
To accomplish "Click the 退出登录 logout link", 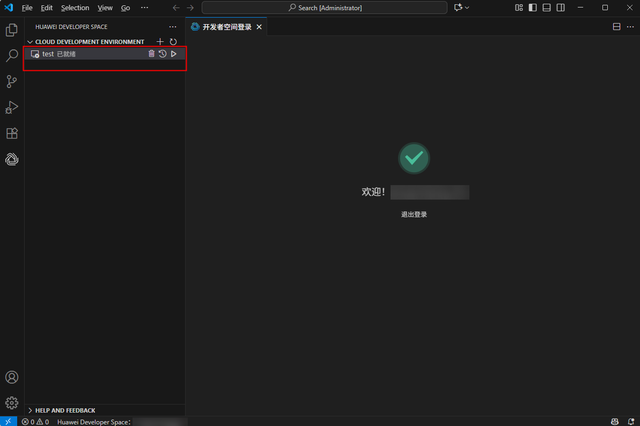I will tap(414, 214).
